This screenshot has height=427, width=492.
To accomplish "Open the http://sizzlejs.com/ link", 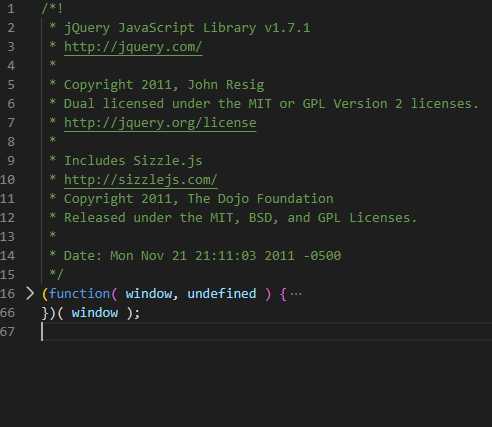I will click(140, 180).
